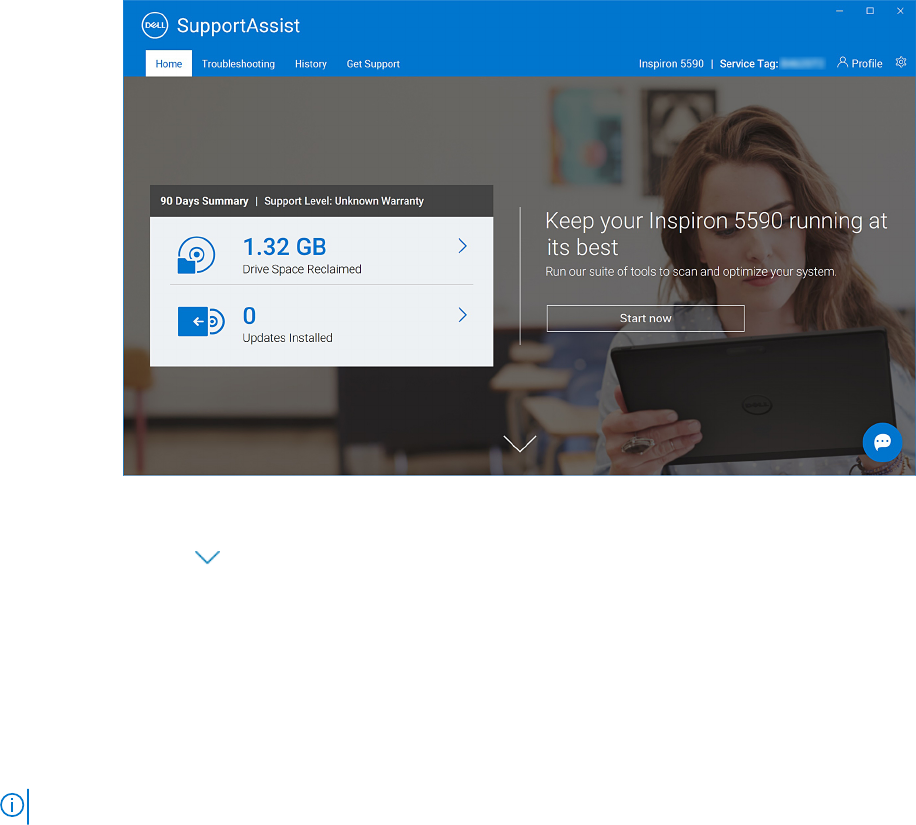Maximize the SupportAssist window
The width and height of the screenshot is (916, 825).
[870, 11]
